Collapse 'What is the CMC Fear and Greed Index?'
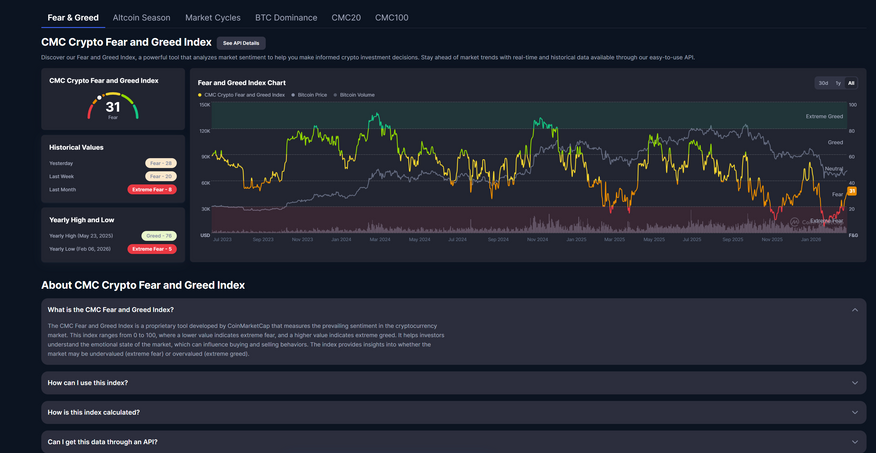The width and height of the screenshot is (876, 453). [x=454, y=309]
